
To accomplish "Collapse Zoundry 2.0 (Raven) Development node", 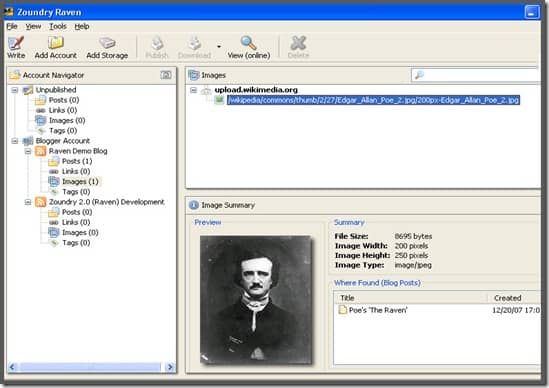I will [28, 202].
